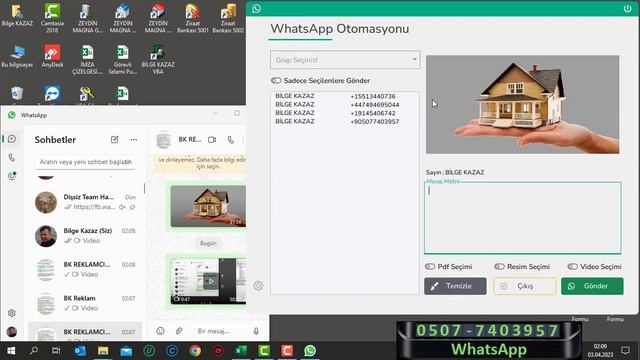The image size is (640, 360).
Task: Click the green 'Gönder' button
Action: 592,286
